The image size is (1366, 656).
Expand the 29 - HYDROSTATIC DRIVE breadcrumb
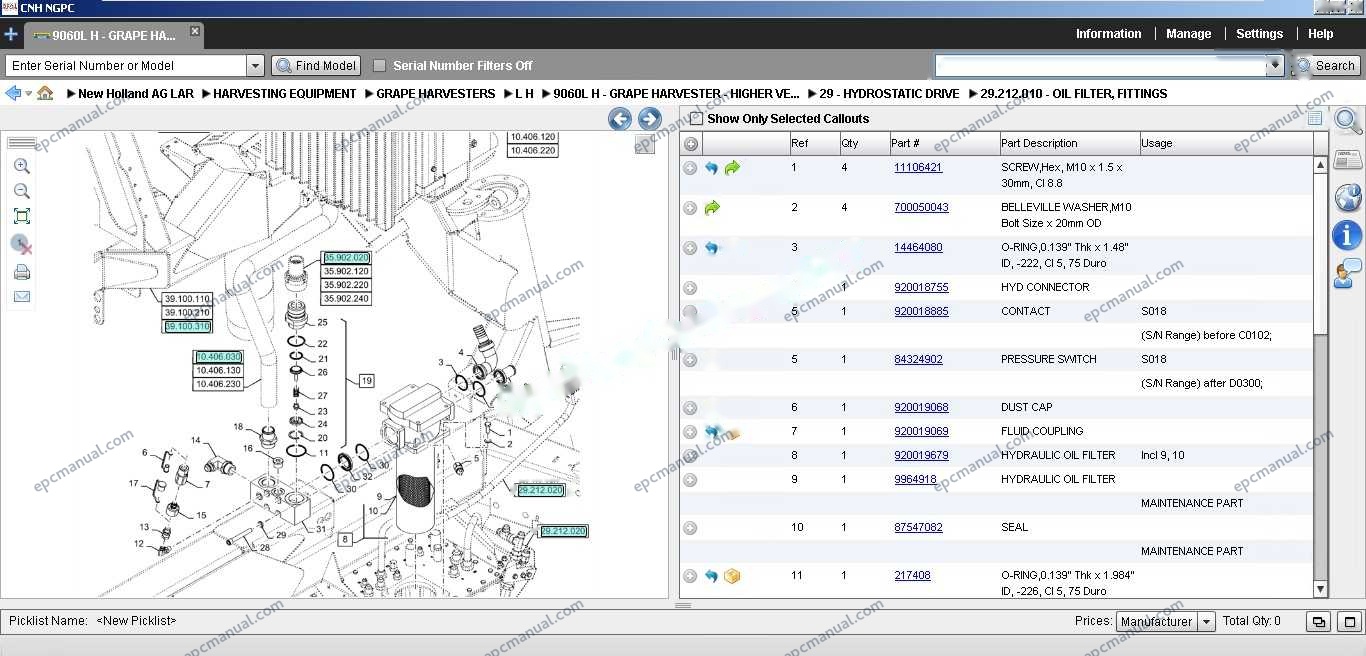[x=812, y=94]
